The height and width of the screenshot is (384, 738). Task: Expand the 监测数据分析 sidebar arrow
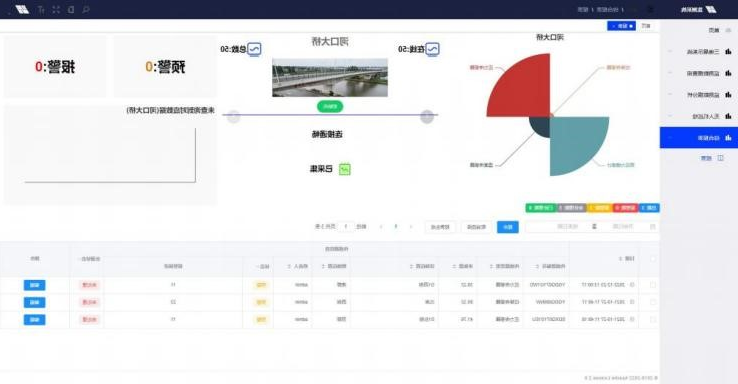pos(670,95)
